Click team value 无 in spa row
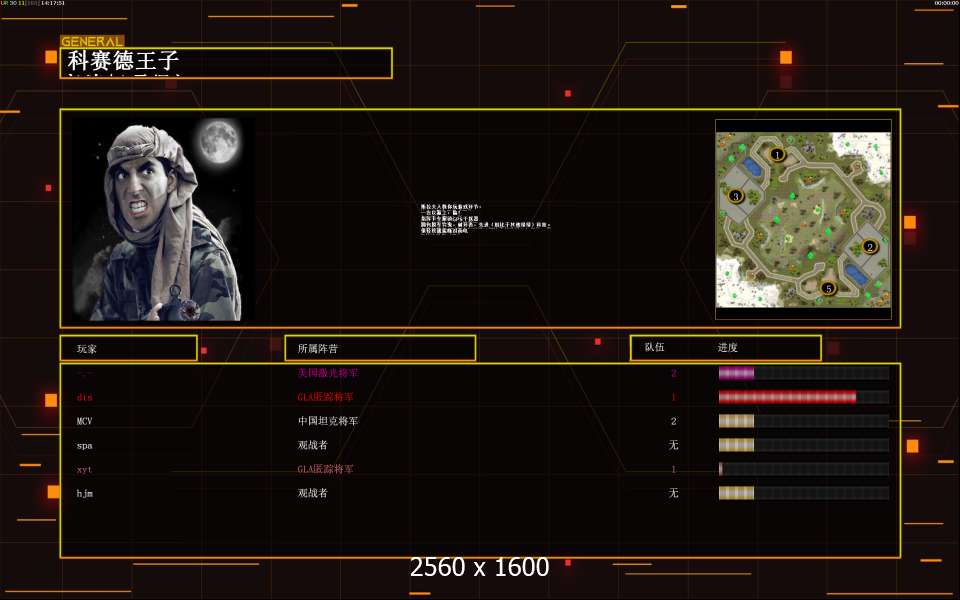Viewport: 960px width, 600px height. [x=673, y=445]
